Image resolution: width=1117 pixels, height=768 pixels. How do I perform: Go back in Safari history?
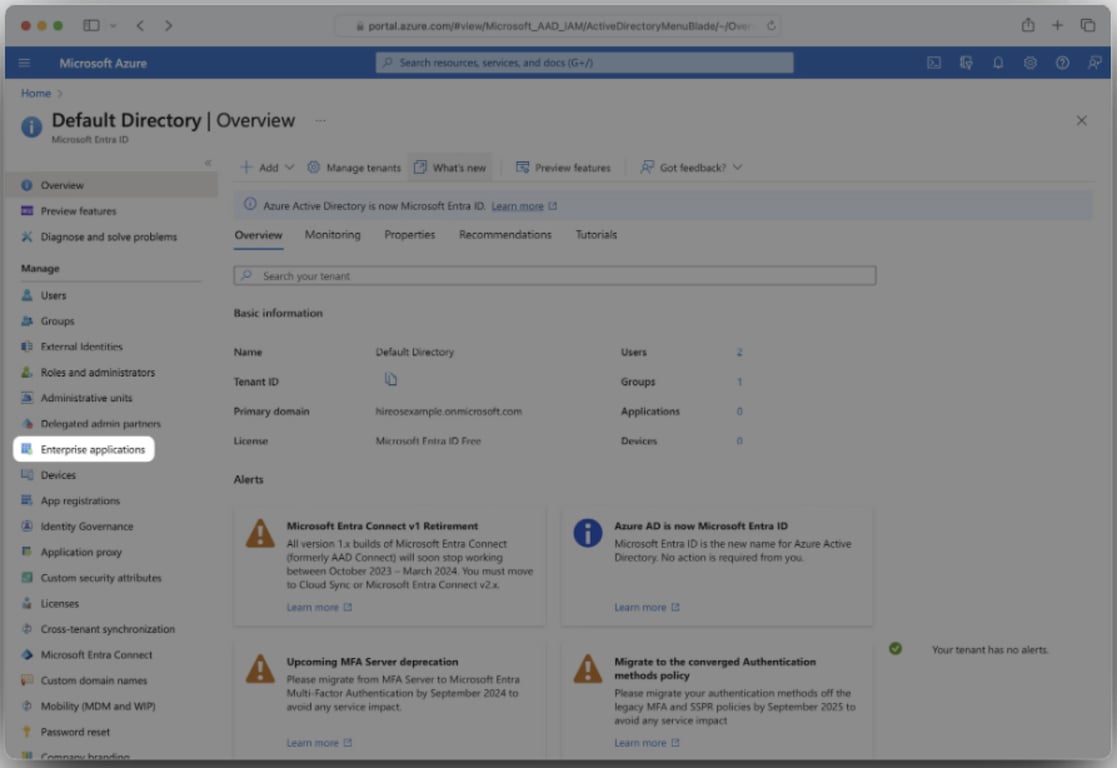[140, 26]
